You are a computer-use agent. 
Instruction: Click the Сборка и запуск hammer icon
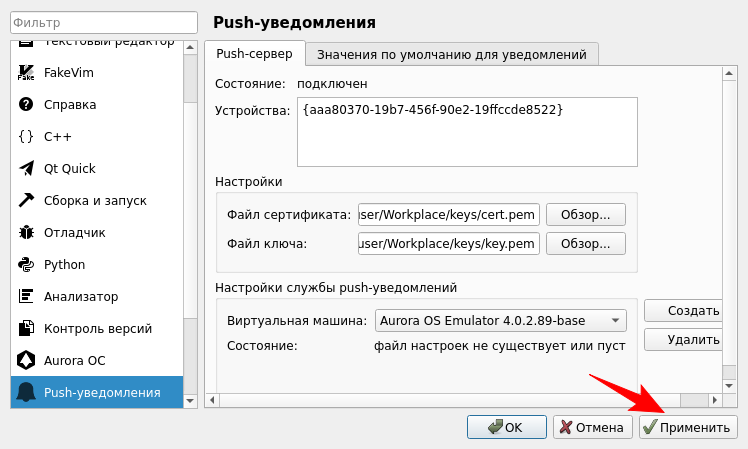26,200
